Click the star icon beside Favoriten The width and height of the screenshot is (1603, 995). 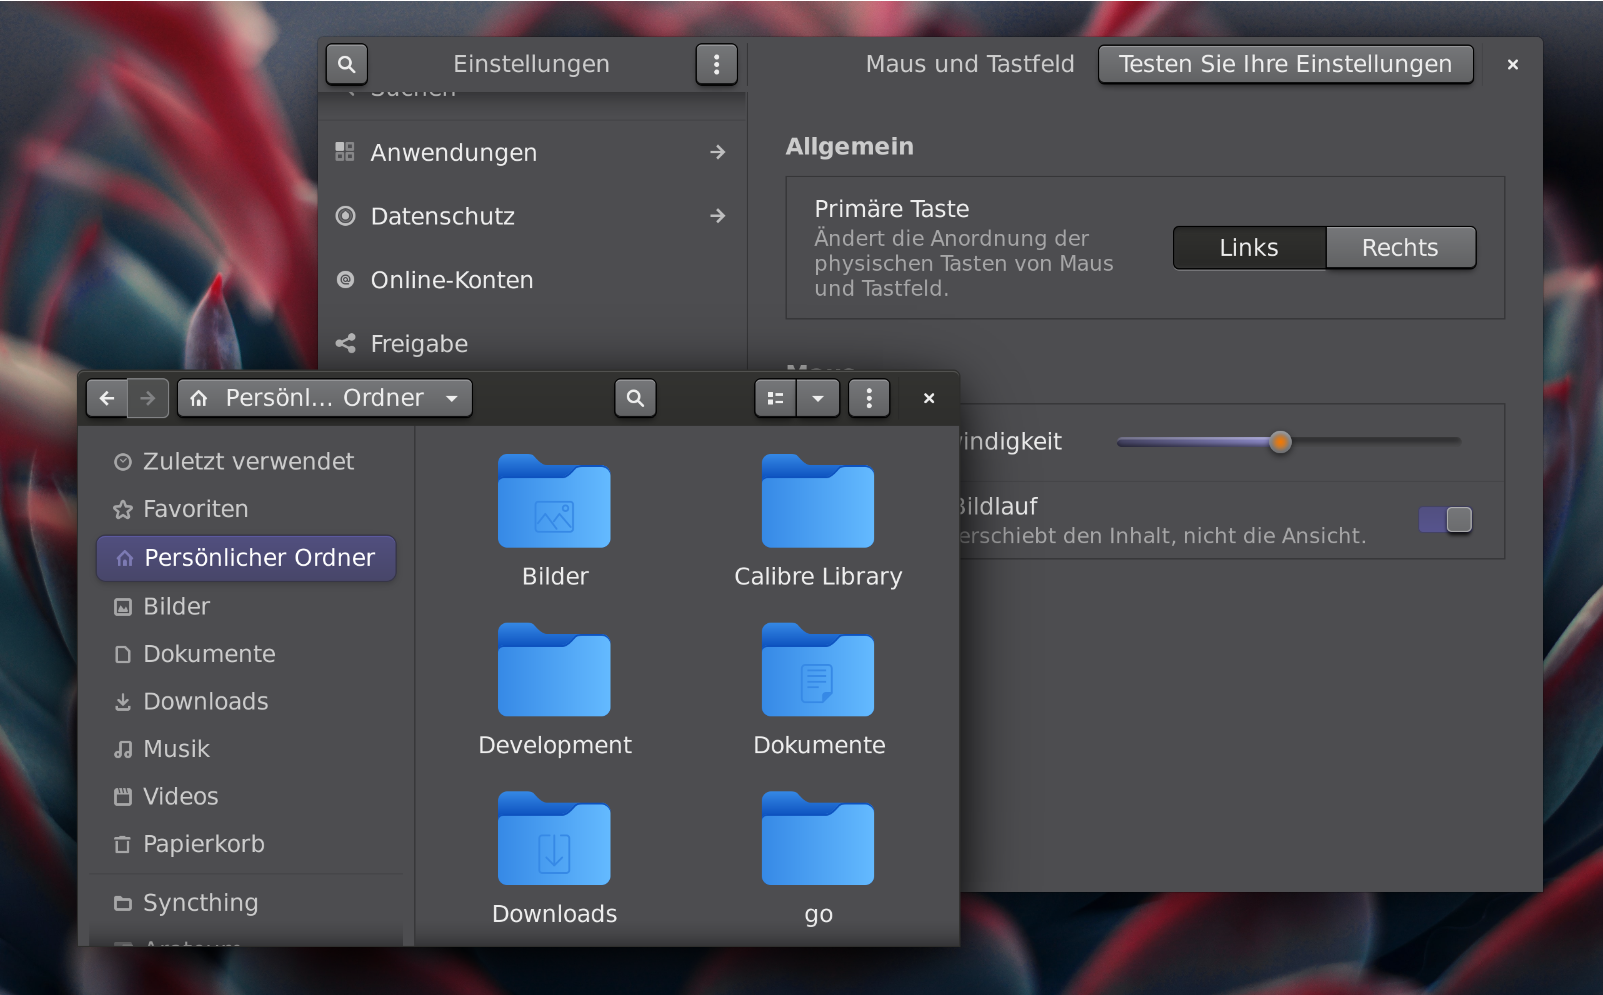[x=123, y=510]
